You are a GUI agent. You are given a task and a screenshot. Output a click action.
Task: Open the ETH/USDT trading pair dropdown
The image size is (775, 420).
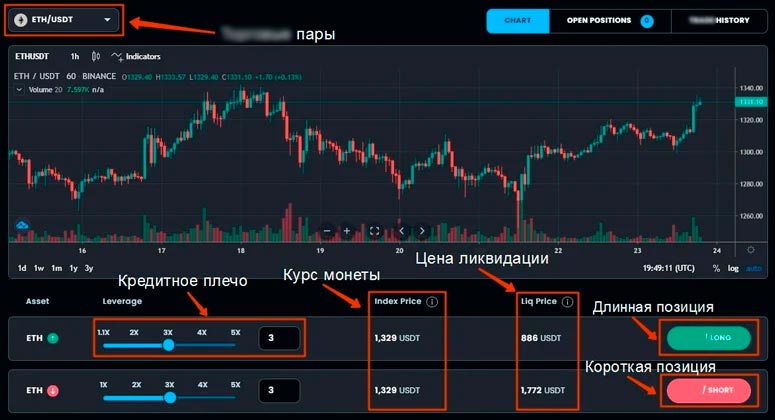(64, 20)
